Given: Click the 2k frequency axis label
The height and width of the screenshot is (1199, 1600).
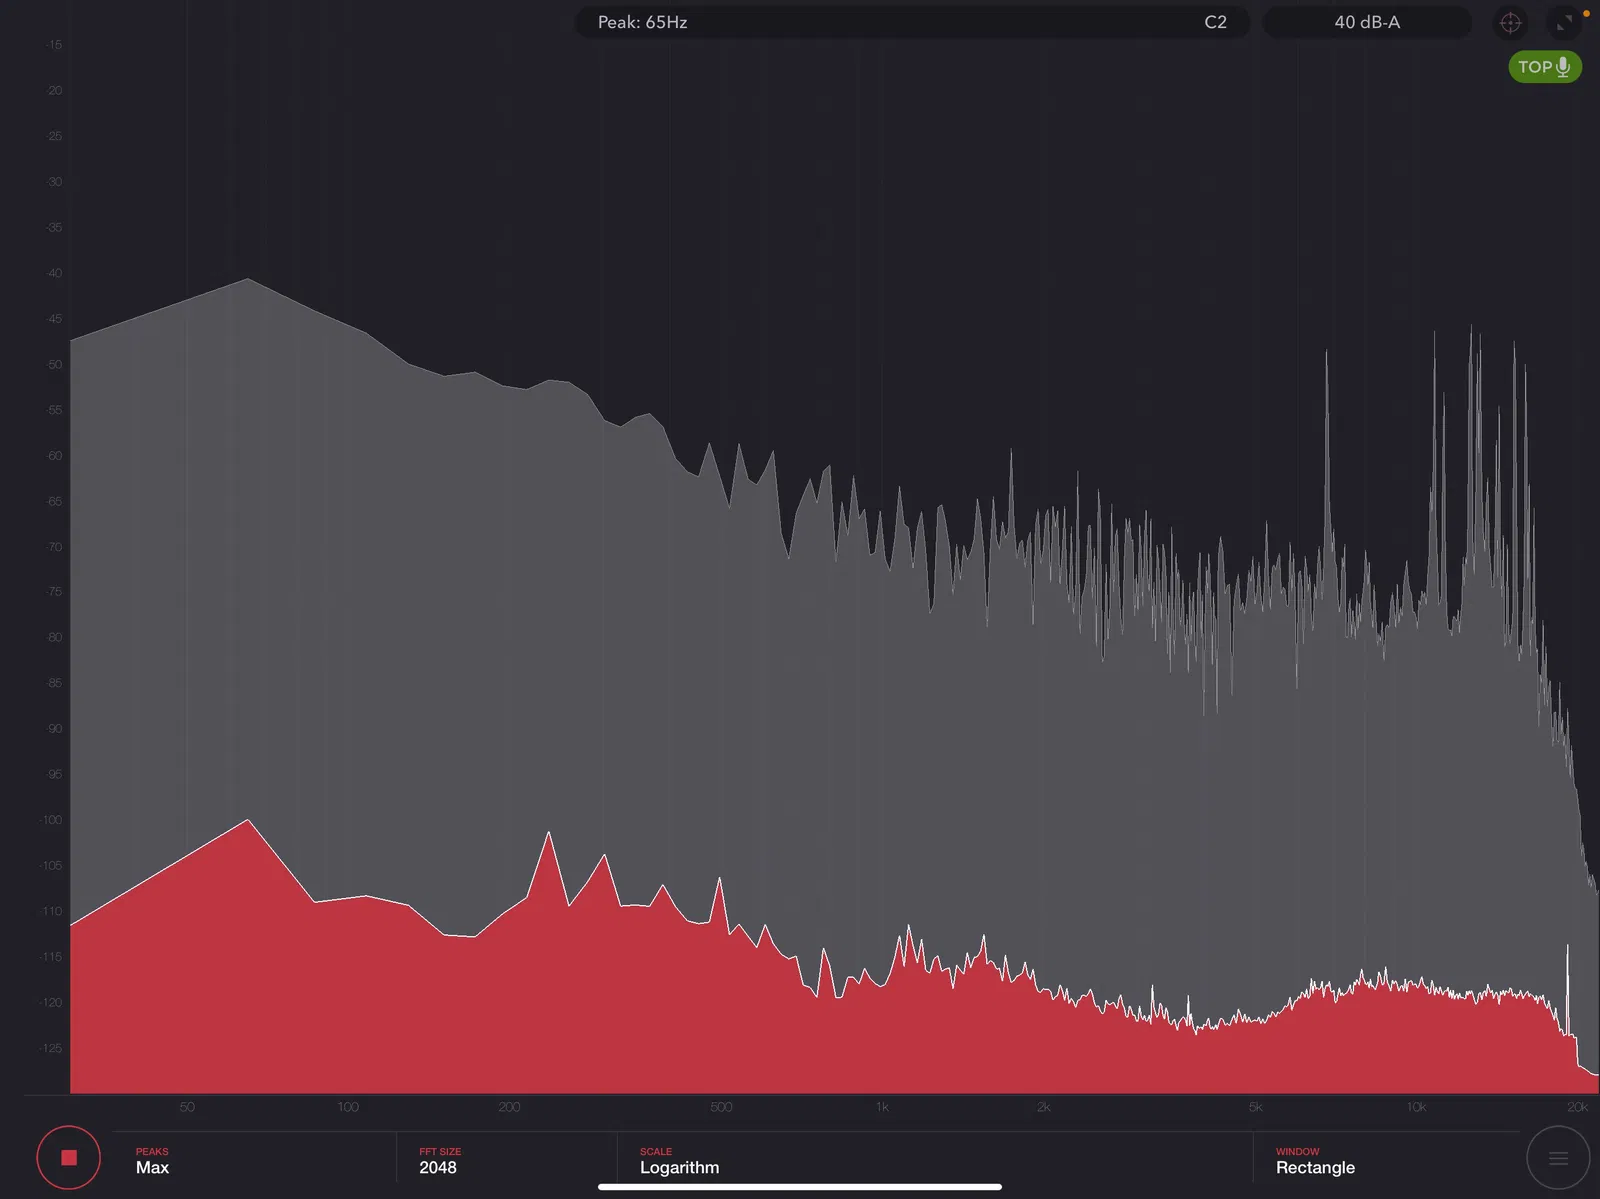Looking at the screenshot, I should click(1043, 1107).
